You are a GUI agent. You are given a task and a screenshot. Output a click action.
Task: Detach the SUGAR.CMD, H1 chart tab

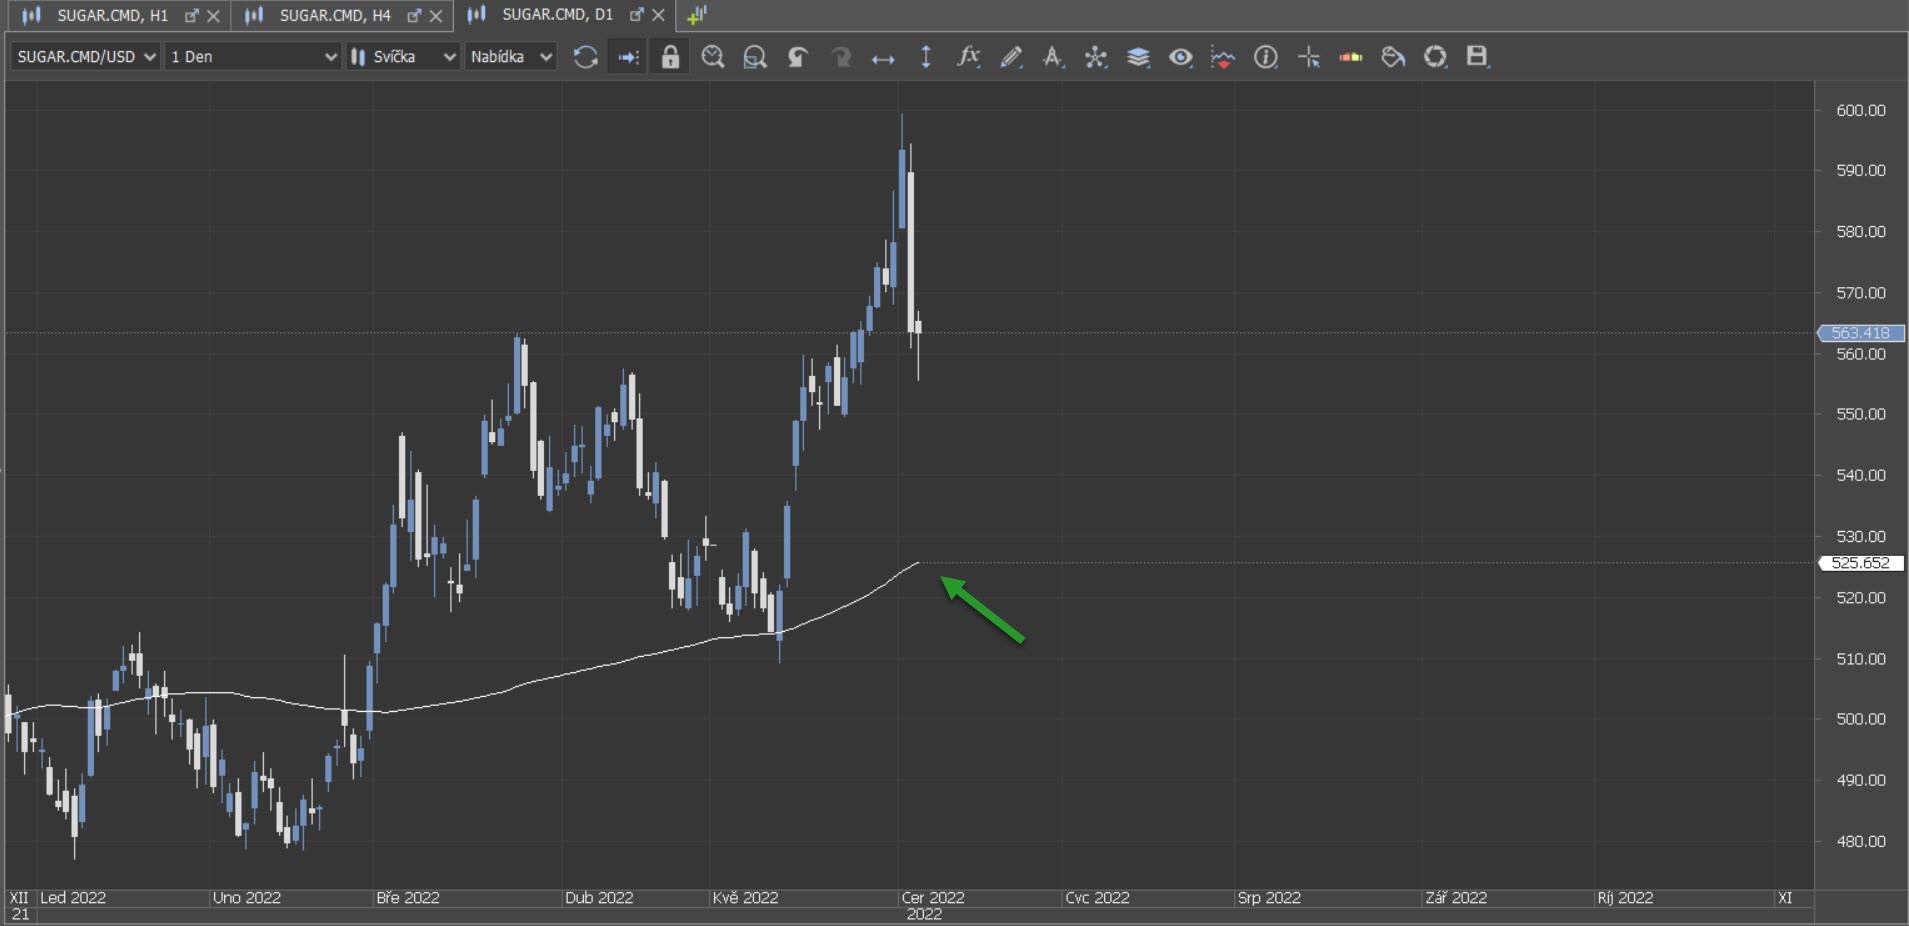click(x=192, y=15)
